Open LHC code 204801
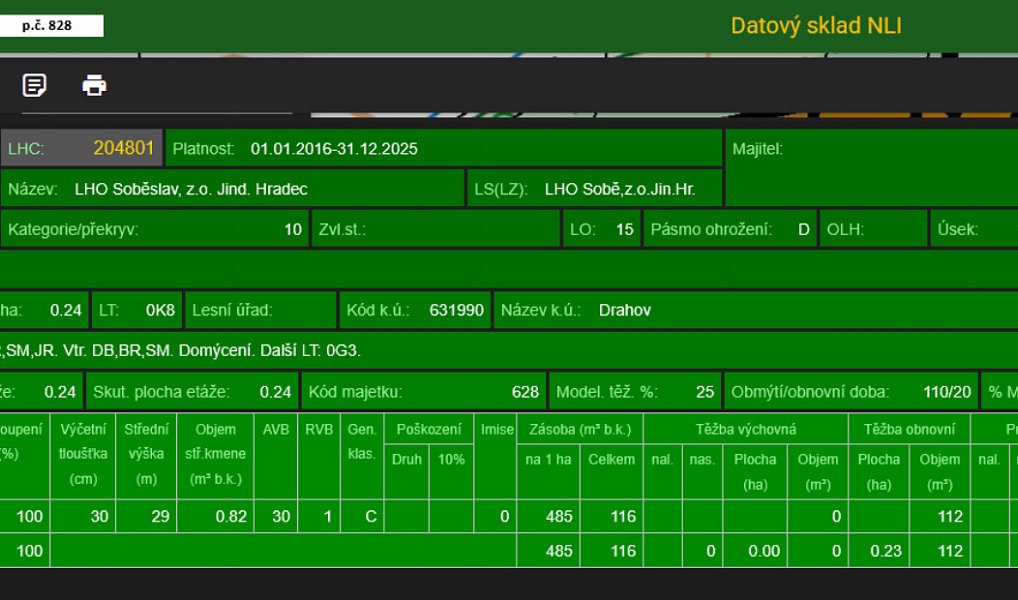1018x600 pixels. coord(123,148)
